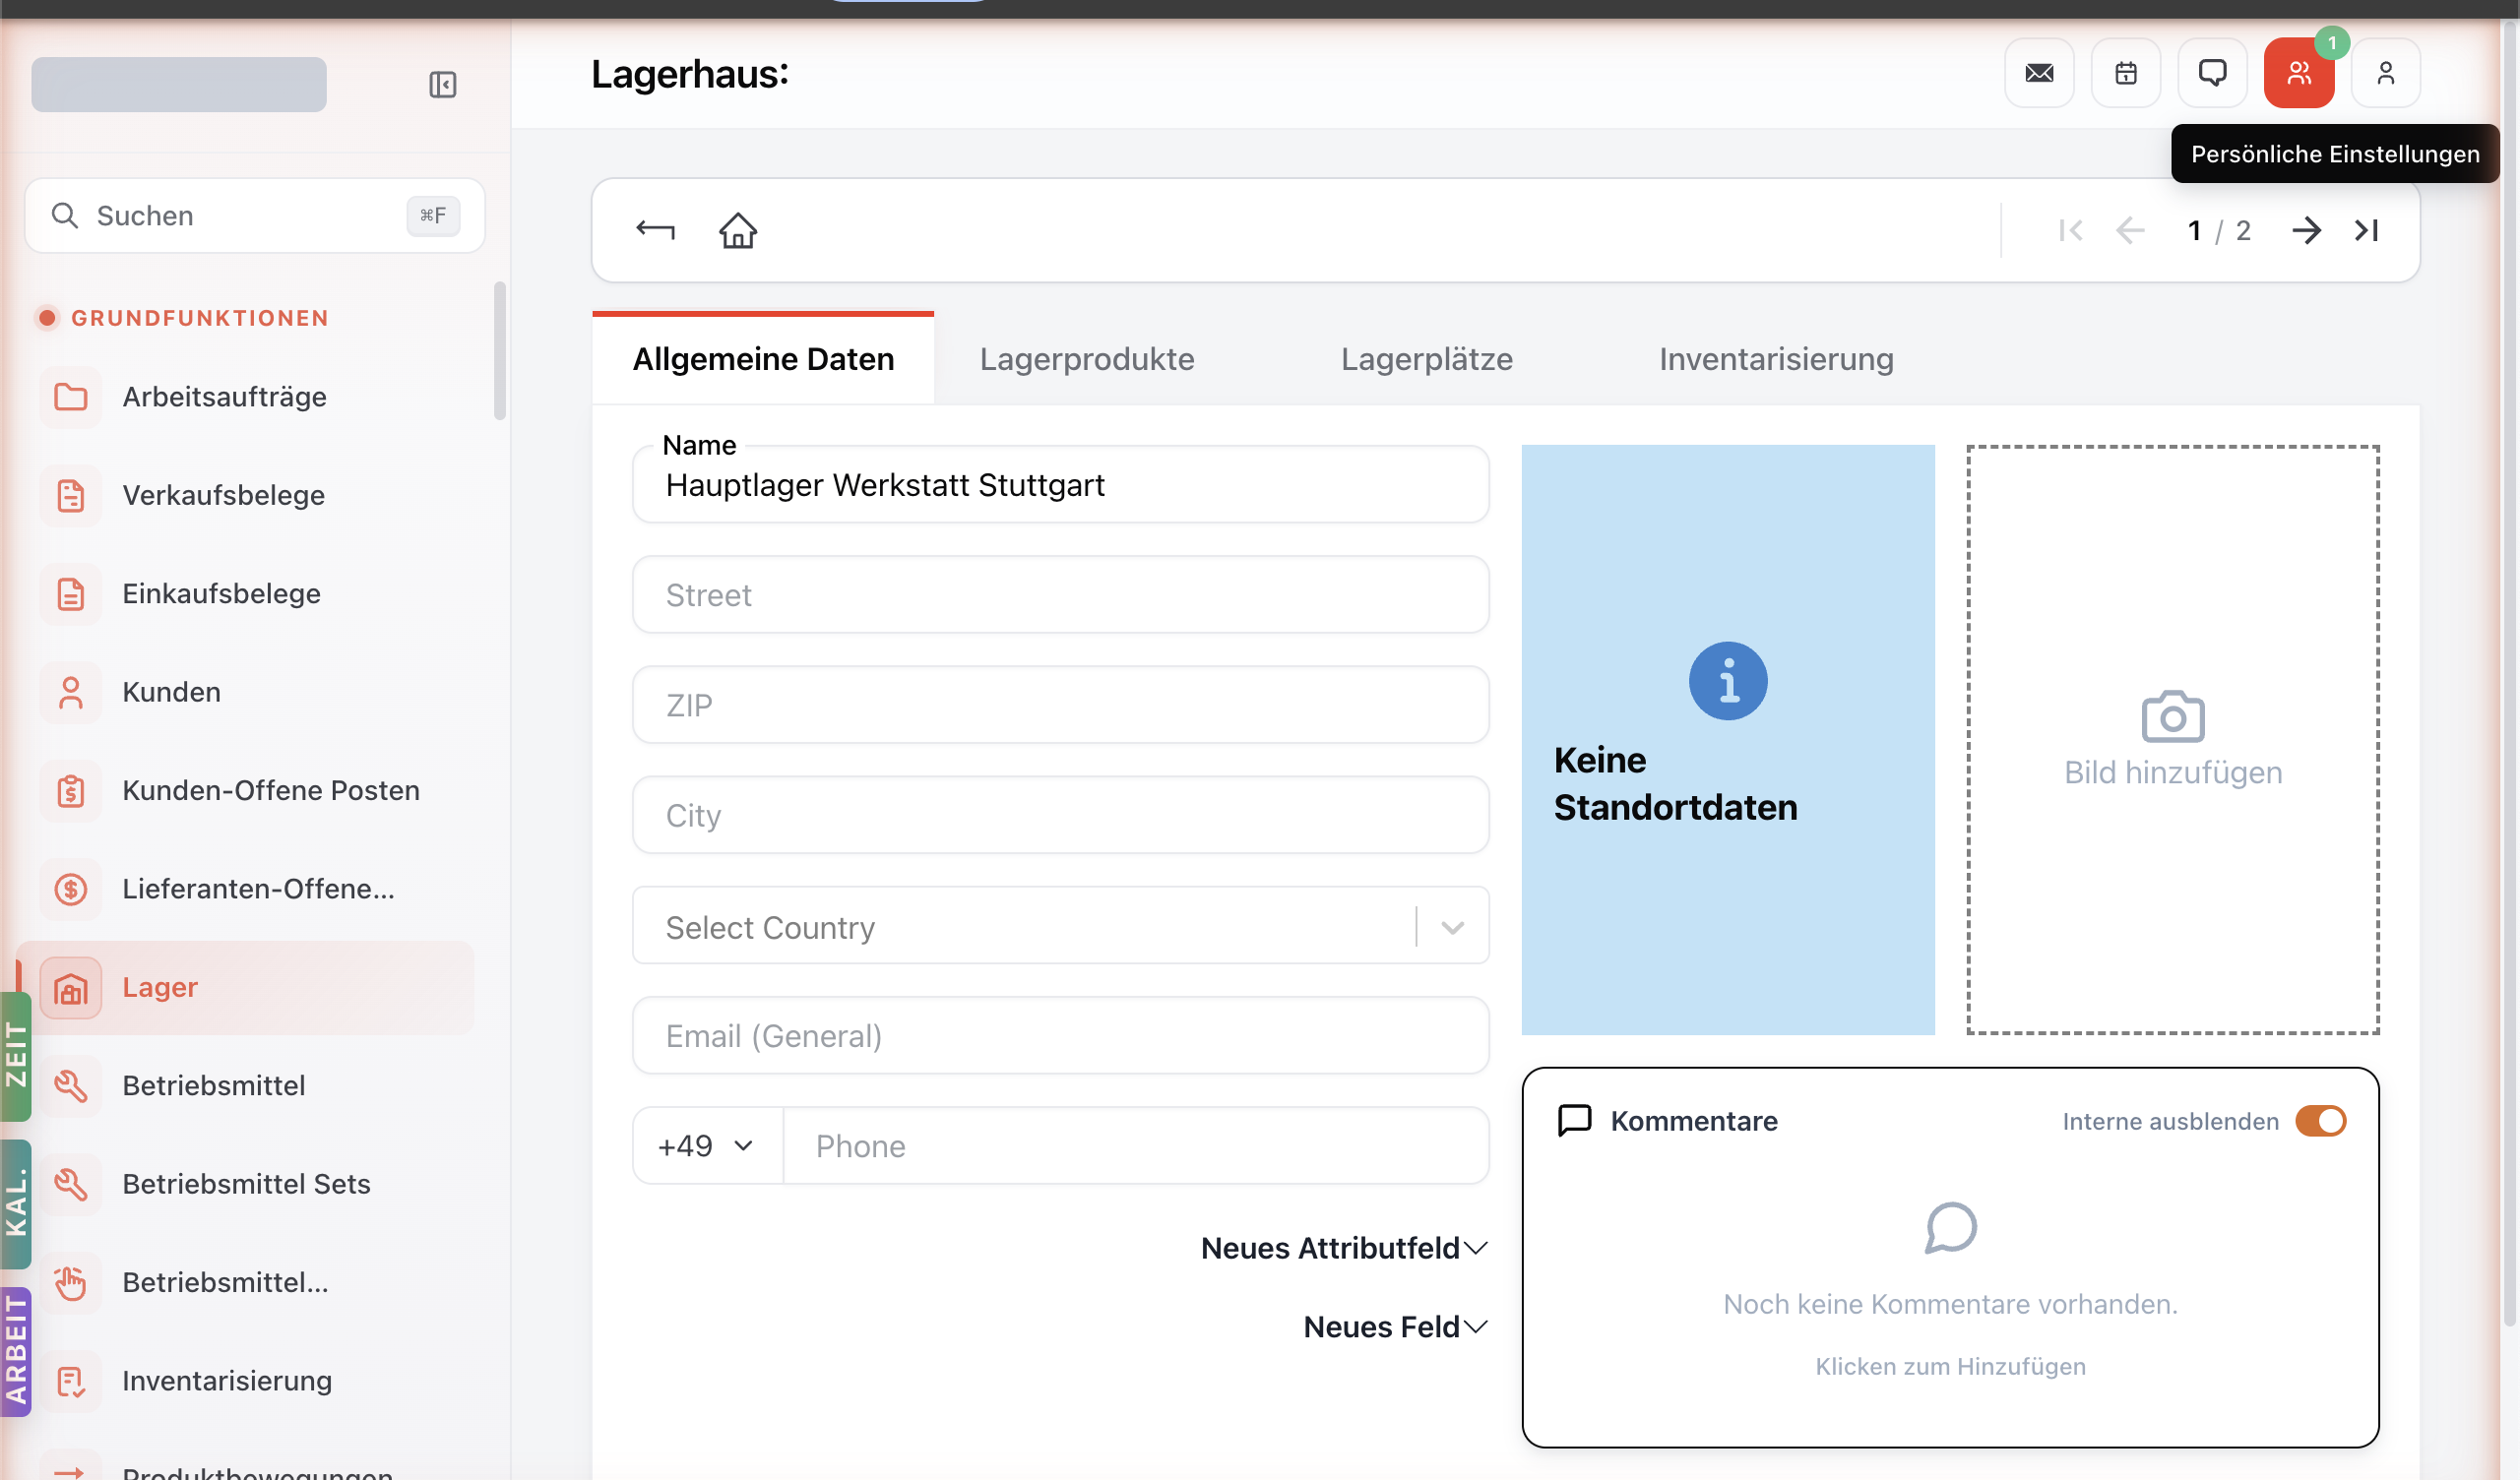Click the Betriebsmittel wrench icon
This screenshot has height=1480, width=2520.
pyautogui.click(x=70, y=1086)
